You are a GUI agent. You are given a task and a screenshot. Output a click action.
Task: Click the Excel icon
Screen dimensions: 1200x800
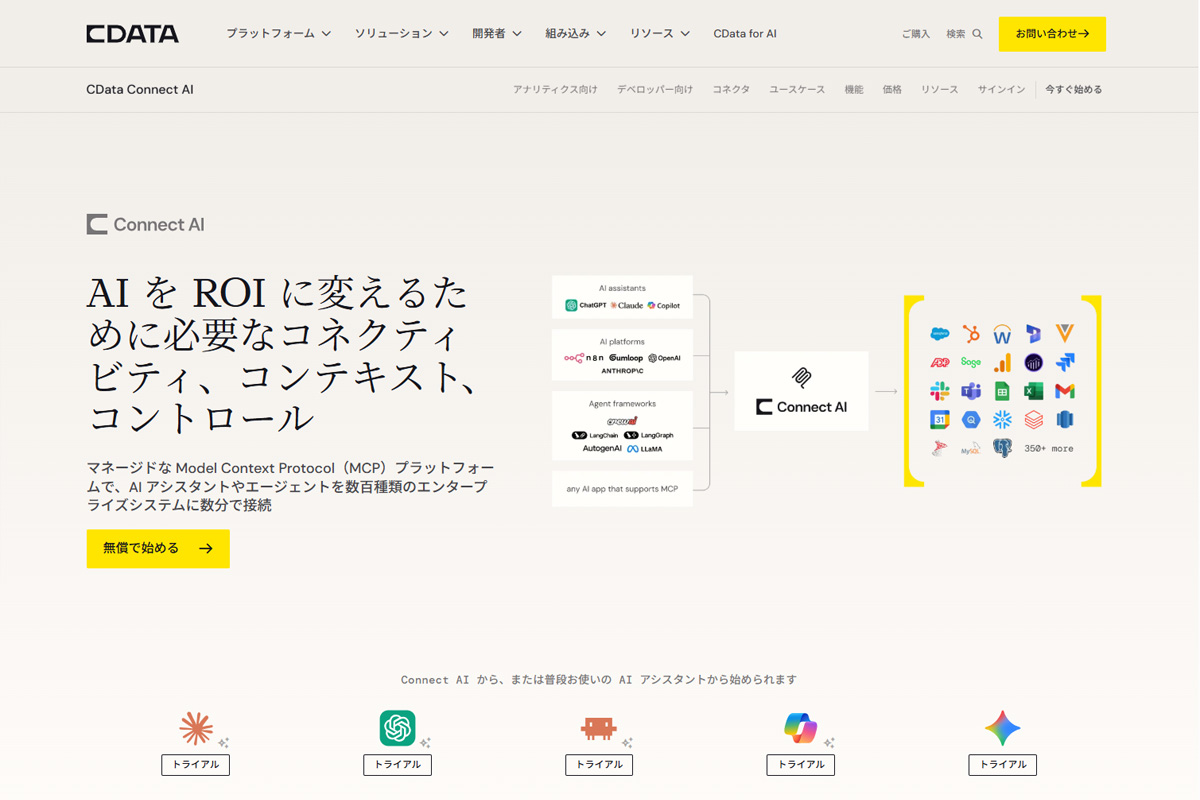click(x=1033, y=391)
